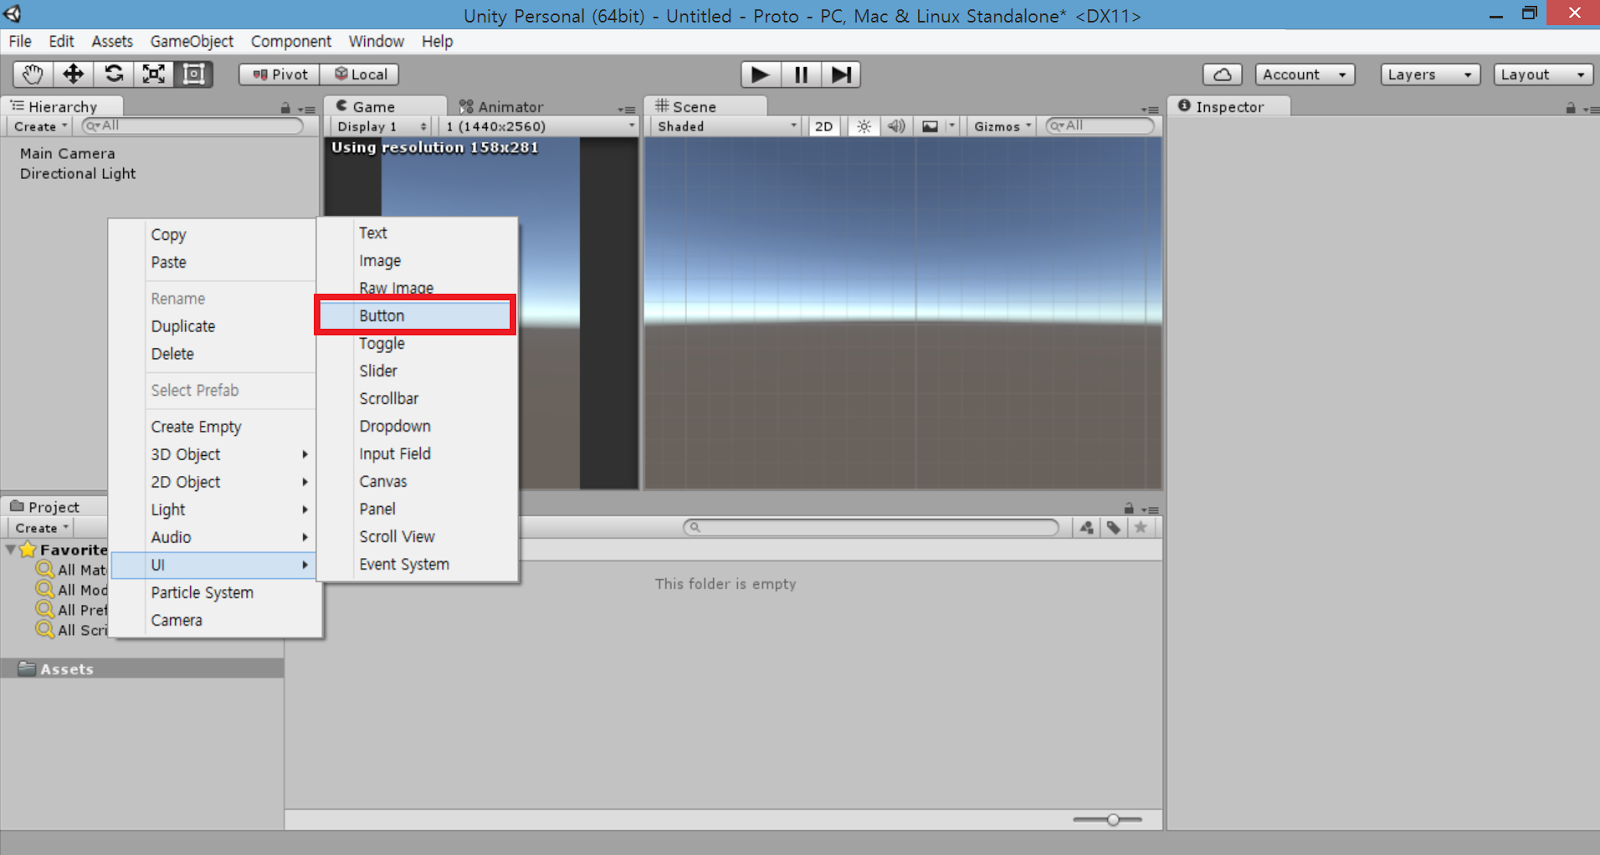Open the resolution 1440x2560 dropdown
Image resolution: width=1600 pixels, height=855 pixels.
pyautogui.click(x=540, y=126)
